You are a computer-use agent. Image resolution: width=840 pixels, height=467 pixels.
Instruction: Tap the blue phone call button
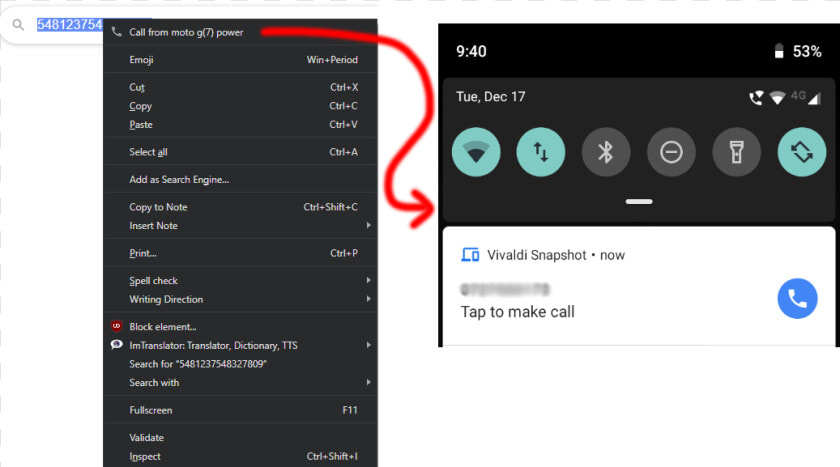point(797,298)
